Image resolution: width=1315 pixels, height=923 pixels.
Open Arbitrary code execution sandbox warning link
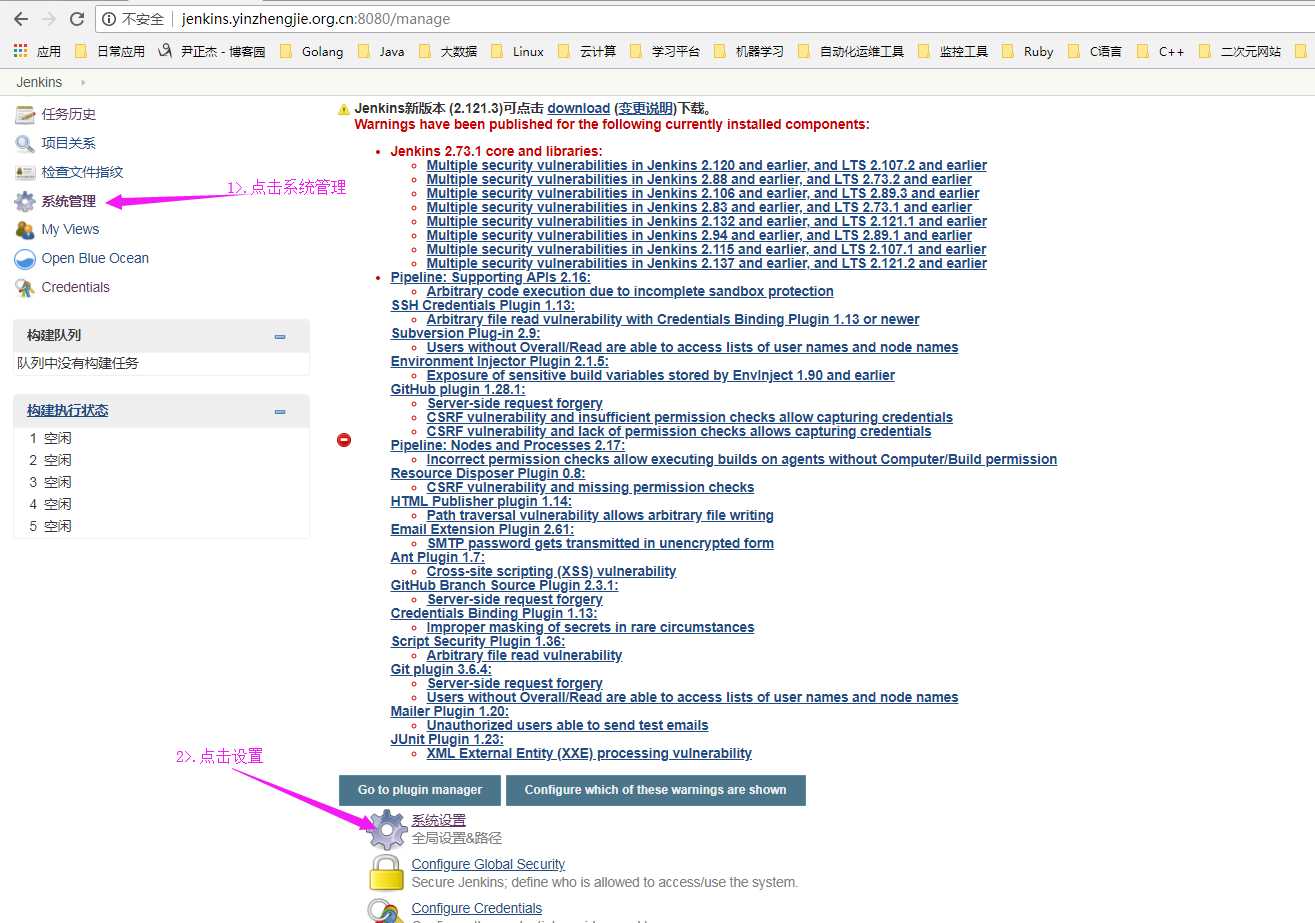pyautogui.click(x=630, y=291)
